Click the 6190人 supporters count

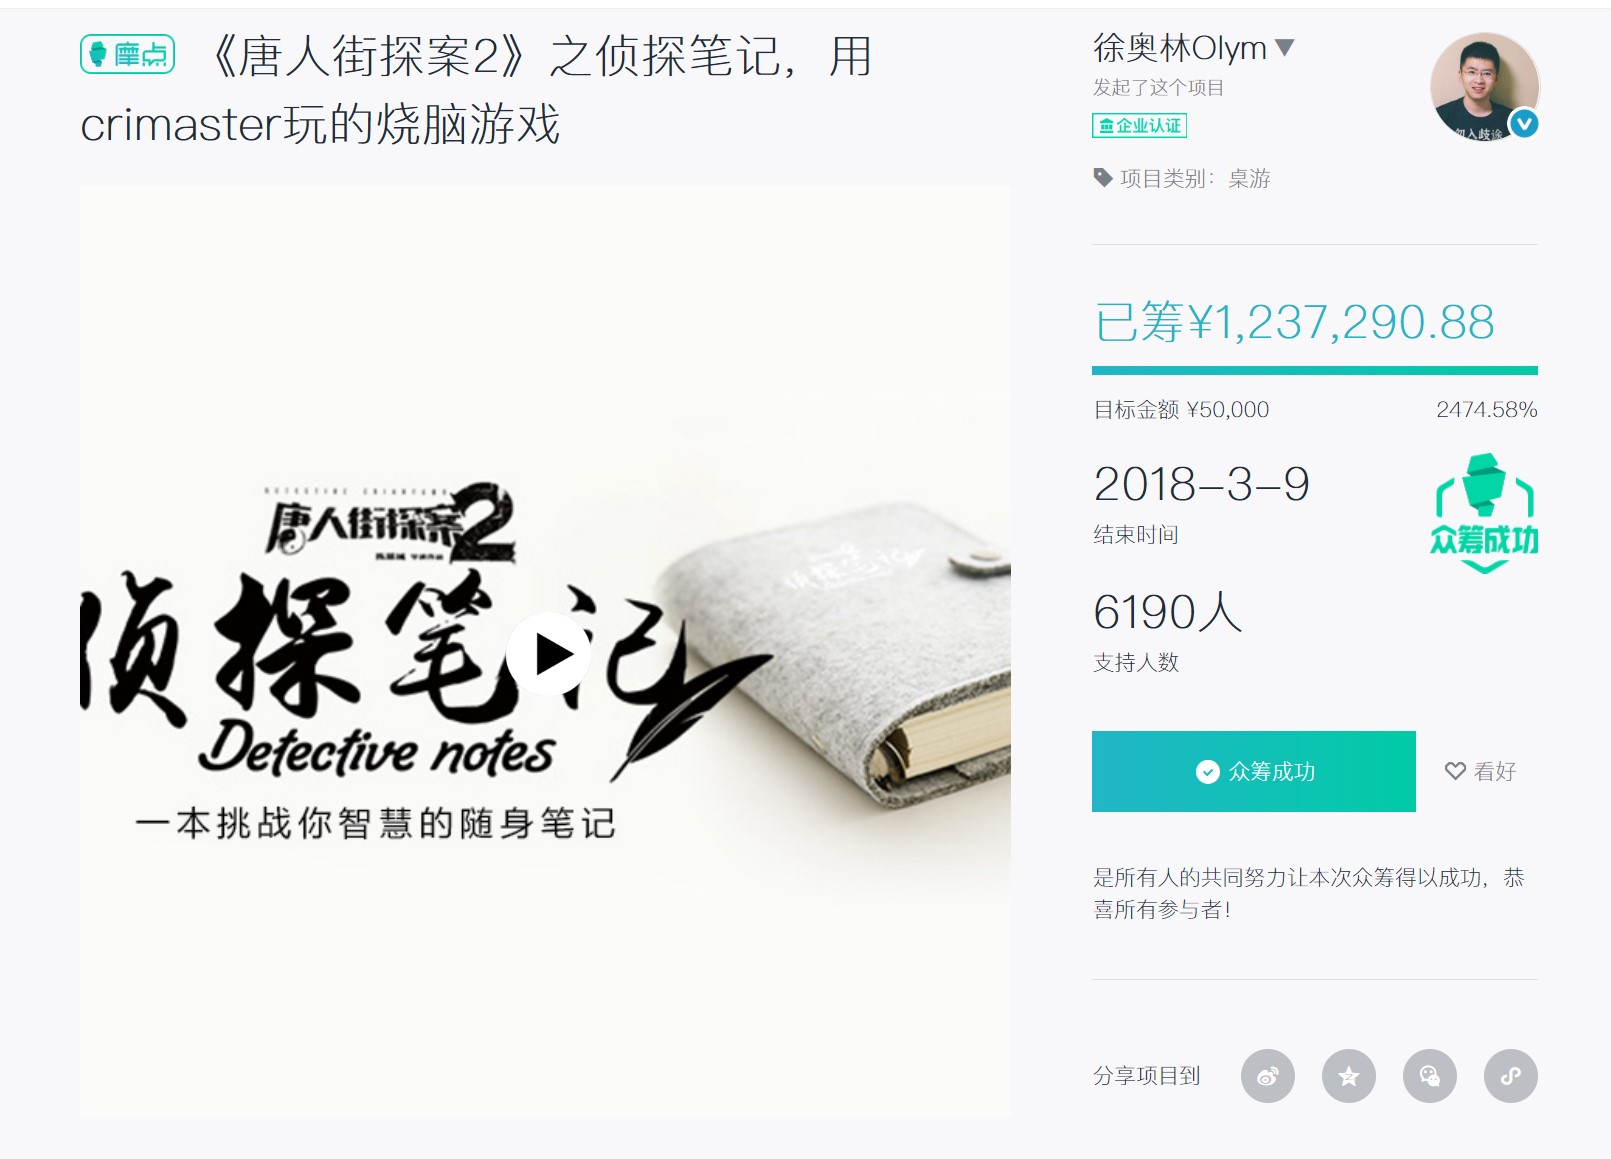(1168, 612)
